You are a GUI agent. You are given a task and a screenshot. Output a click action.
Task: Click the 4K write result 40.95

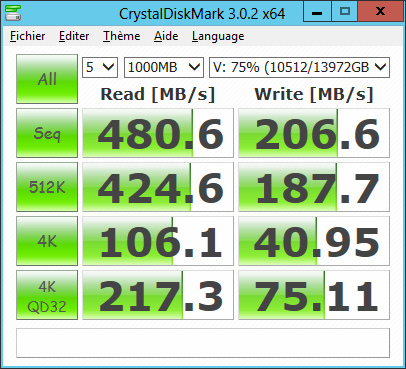[314, 241]
